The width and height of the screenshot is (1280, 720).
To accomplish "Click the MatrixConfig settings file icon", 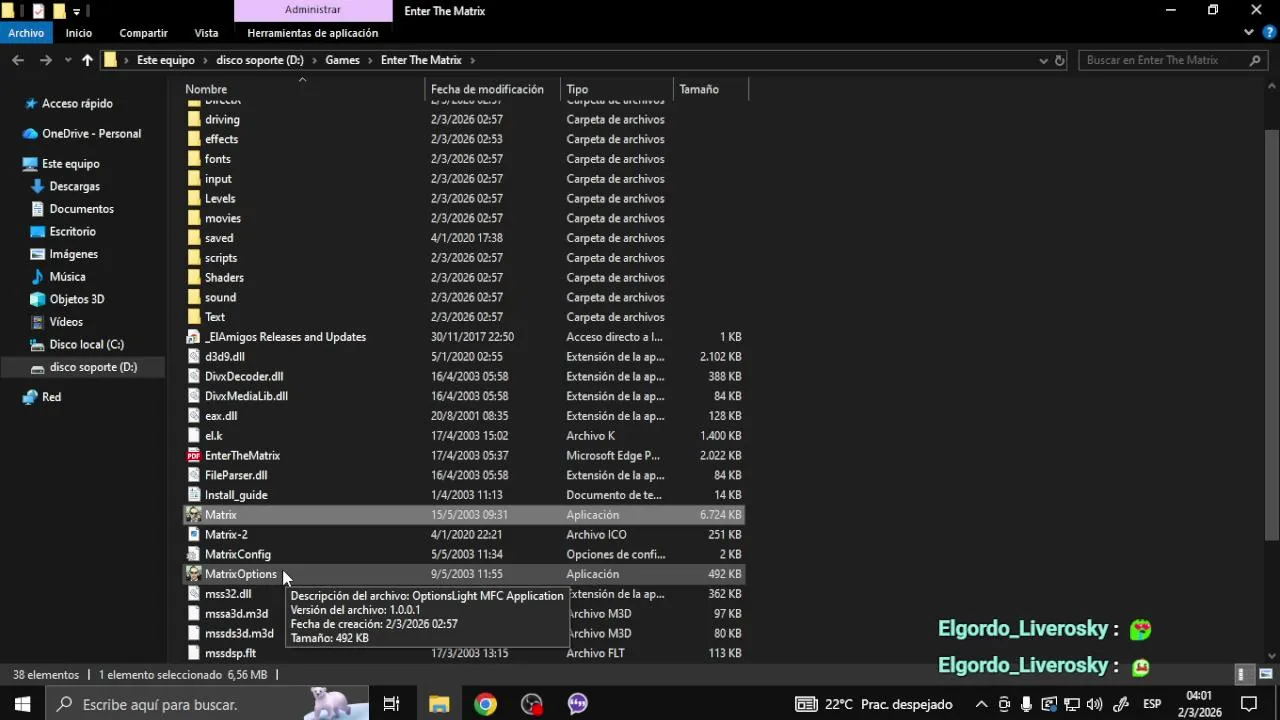I will coord(194,554).
